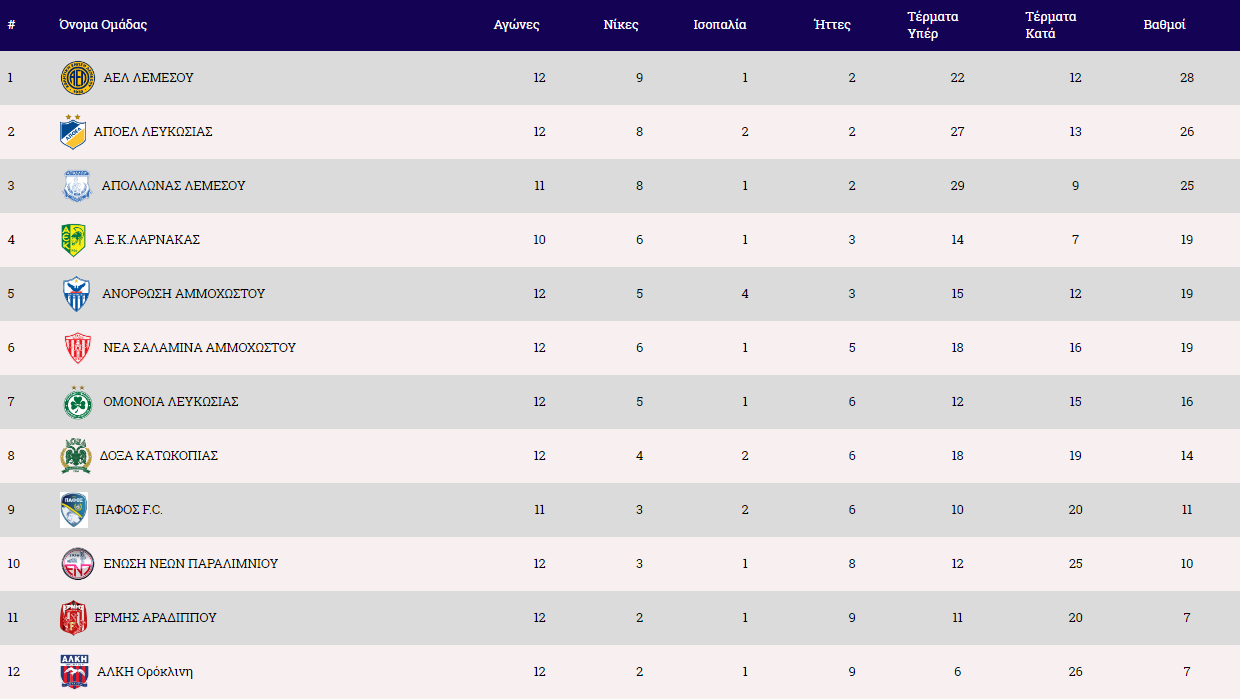Screen dimensions: 1241x700
Task: Click Α.Ε.Κ. ΛΑΡΝΑΚΑΣ goals-against value 7
Action: click(1076, 240)
